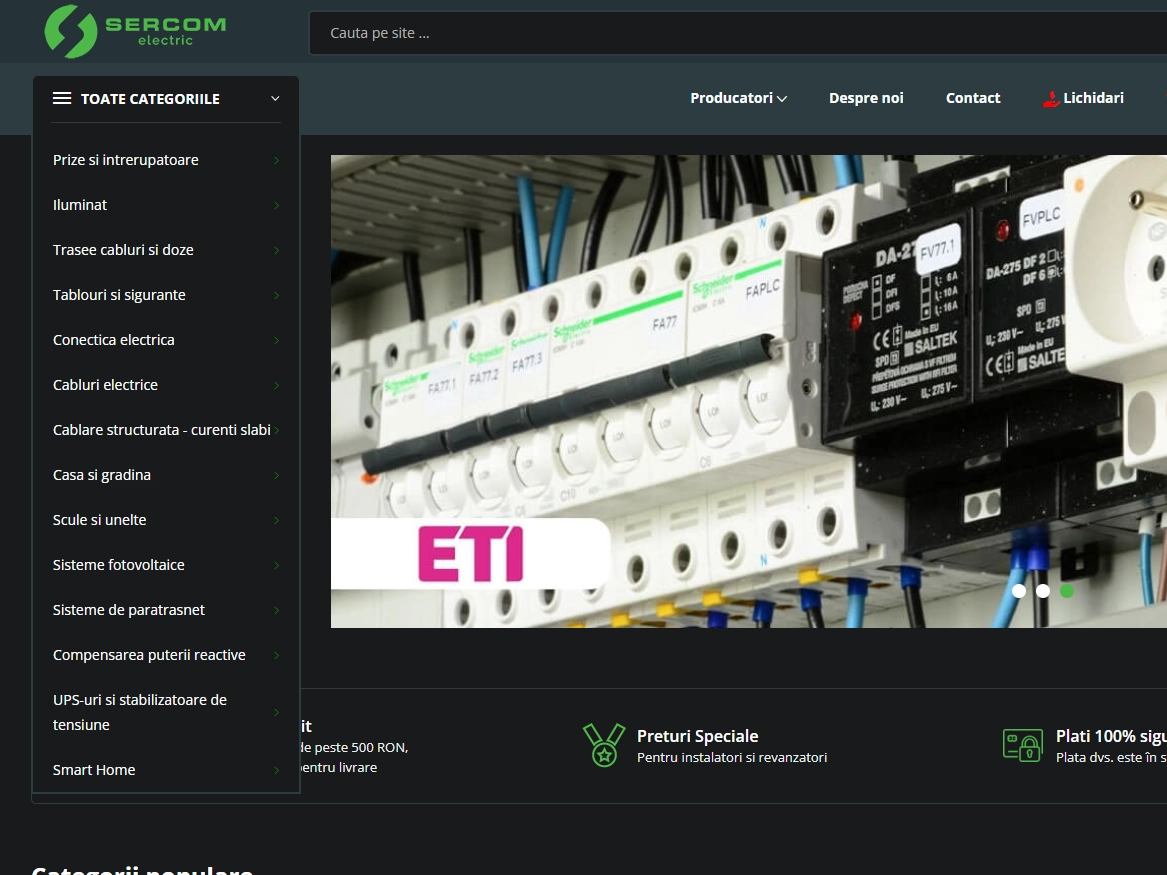Screen dimensions: 1167x875
Task: Click the red icon beside Lichidari
Action: point(1051,98)
